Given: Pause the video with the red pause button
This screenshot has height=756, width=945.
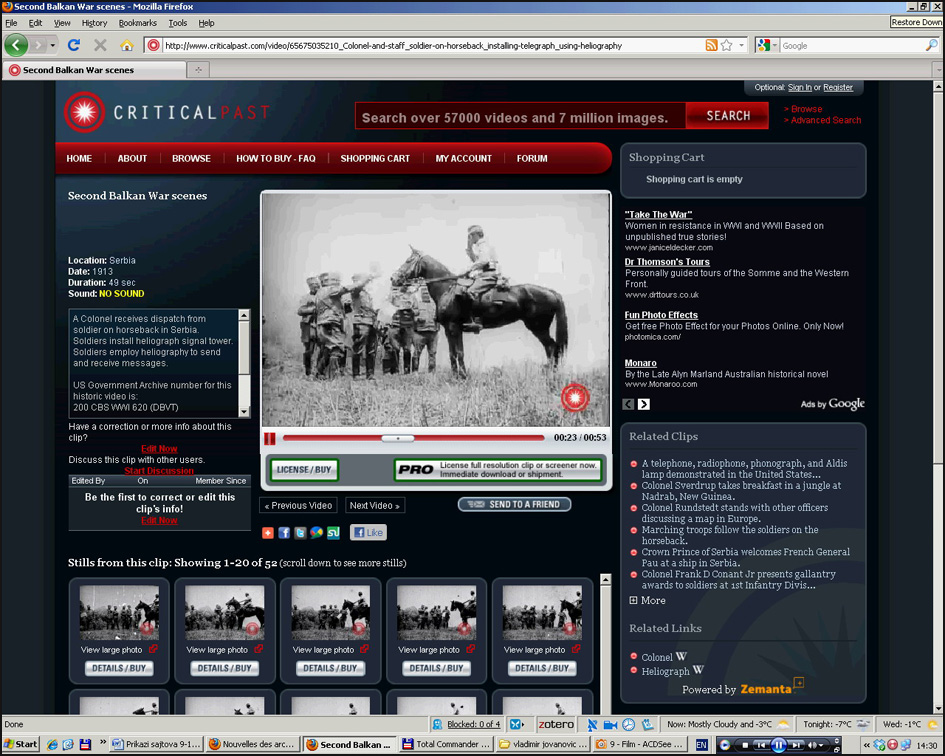Looking at the screenshot, I should [x=270, y=438].
